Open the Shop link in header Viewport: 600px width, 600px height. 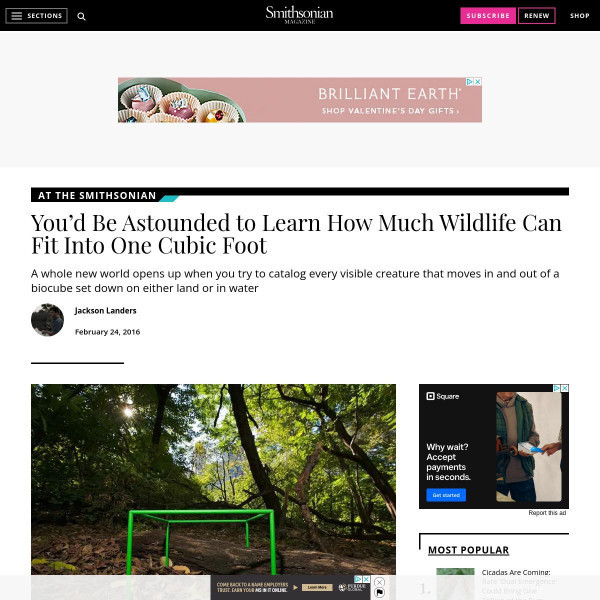coord(579,16)
